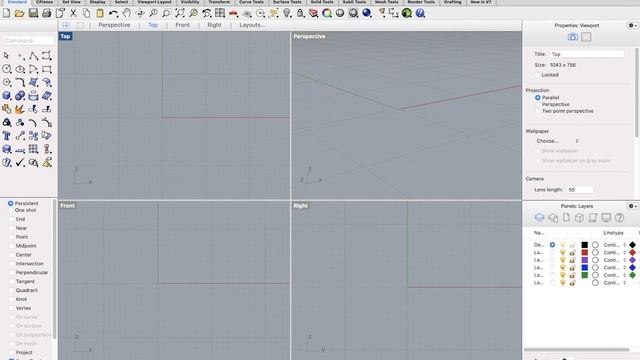
Task: Open the Wallpaper Choose dropdown
Action: 557,141
